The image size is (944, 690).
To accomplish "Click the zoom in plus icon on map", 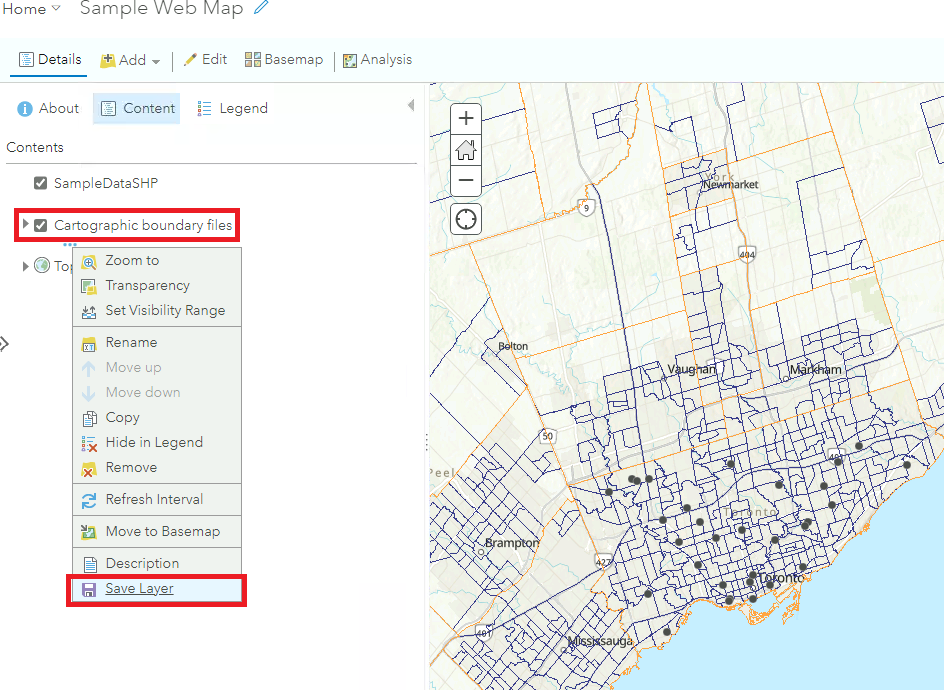I will click(465, 118).
